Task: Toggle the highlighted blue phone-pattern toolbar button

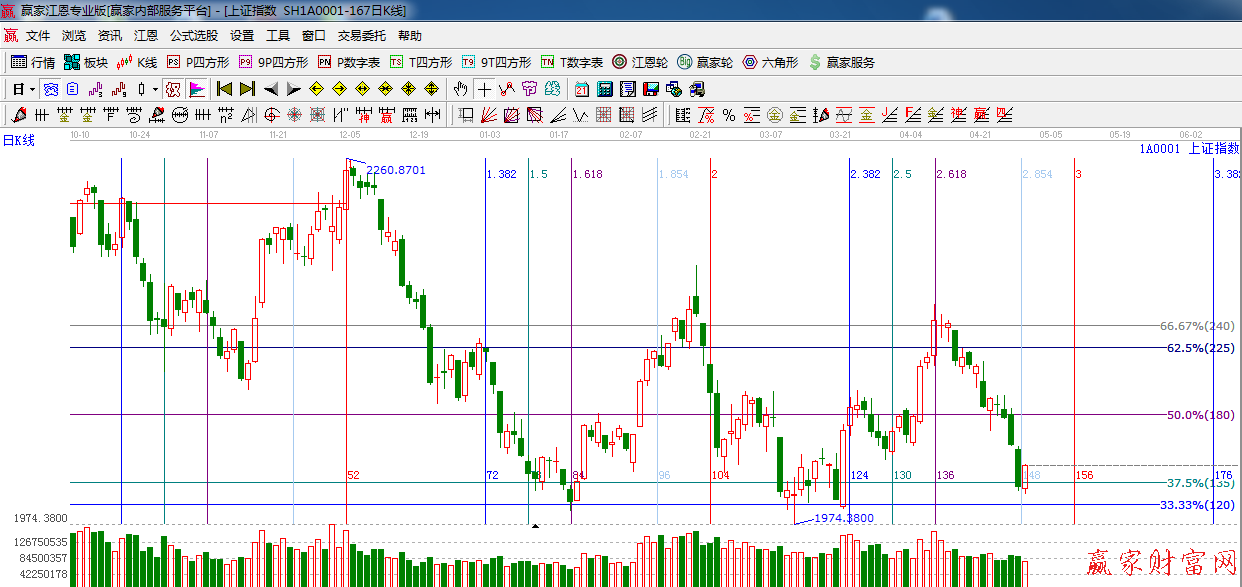Action: tap(50, 89)
